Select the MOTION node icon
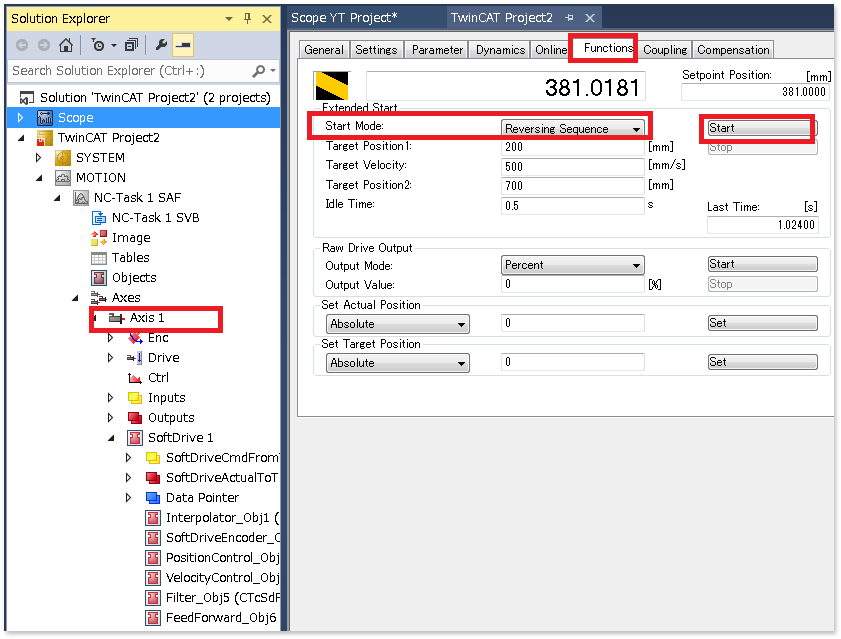841x639 pixels. [x=63, y=178]
